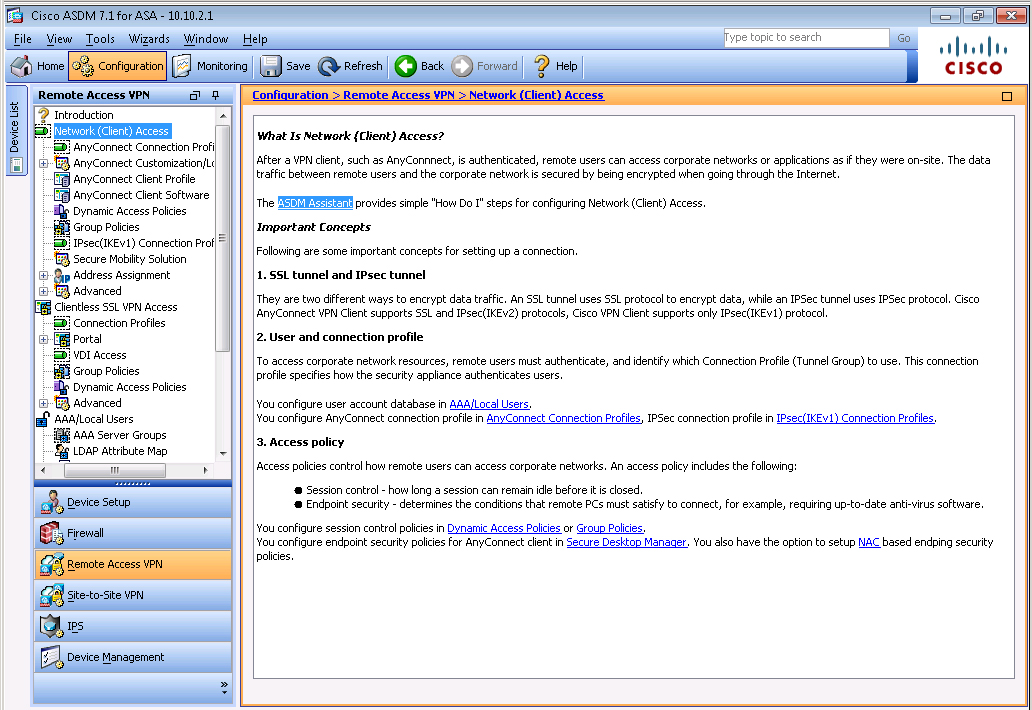Switch to the IPS section
This screenshot has height=710, width=1032.
(75, 626)
